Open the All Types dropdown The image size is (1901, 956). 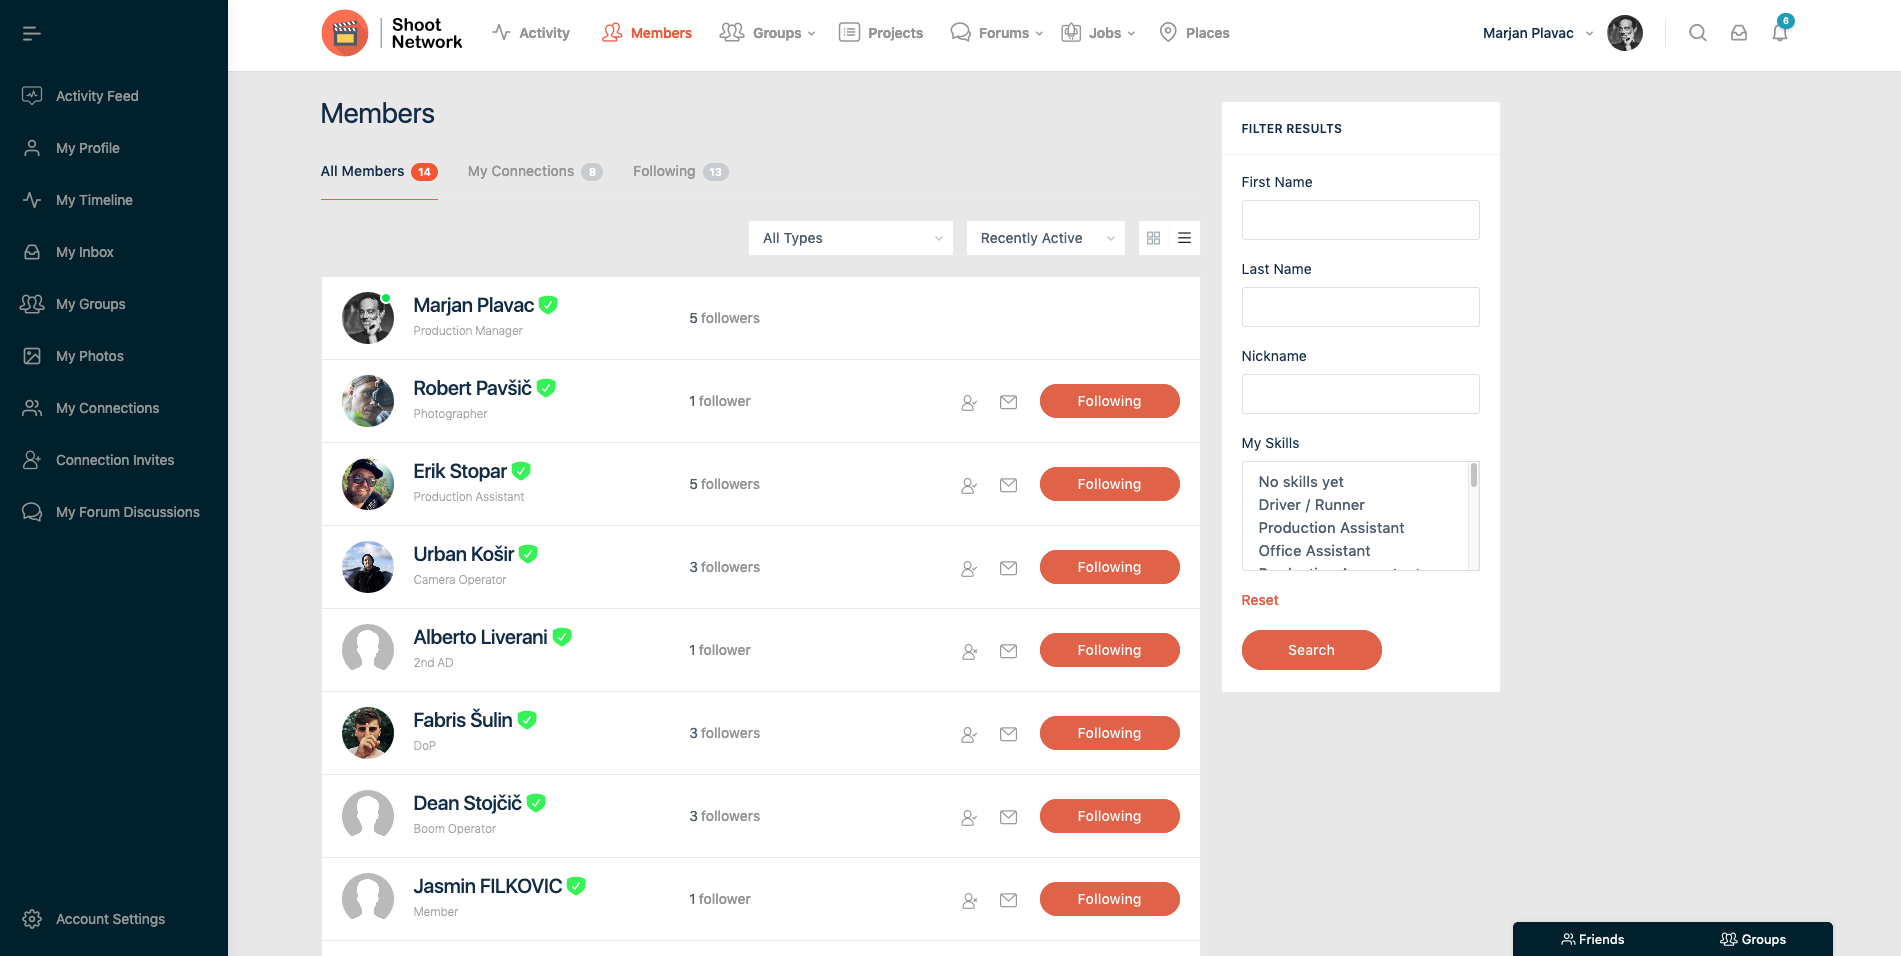(850, 238)
